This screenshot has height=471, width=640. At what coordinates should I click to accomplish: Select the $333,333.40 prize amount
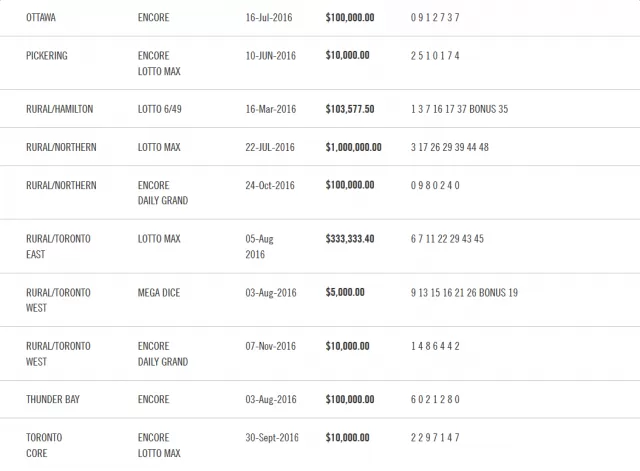pyautogui.click(x=350, y=239)
